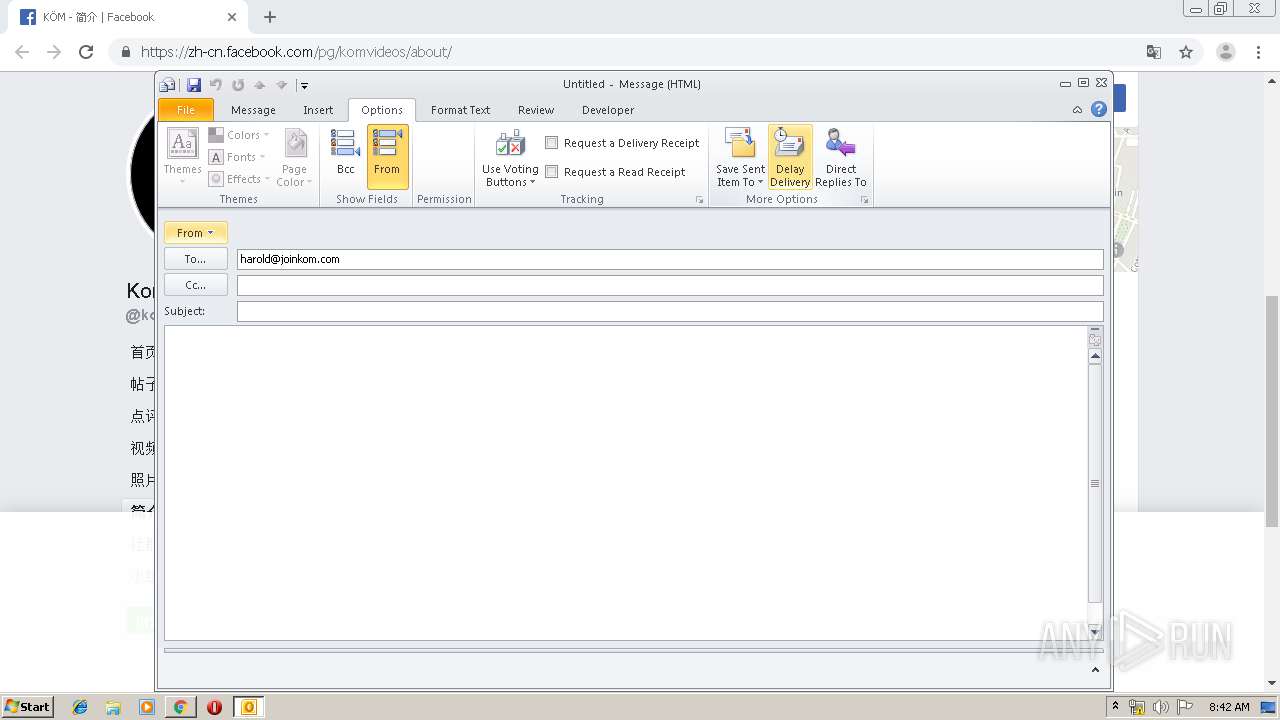Open Use Voting Buttons menu

(510, 158)
